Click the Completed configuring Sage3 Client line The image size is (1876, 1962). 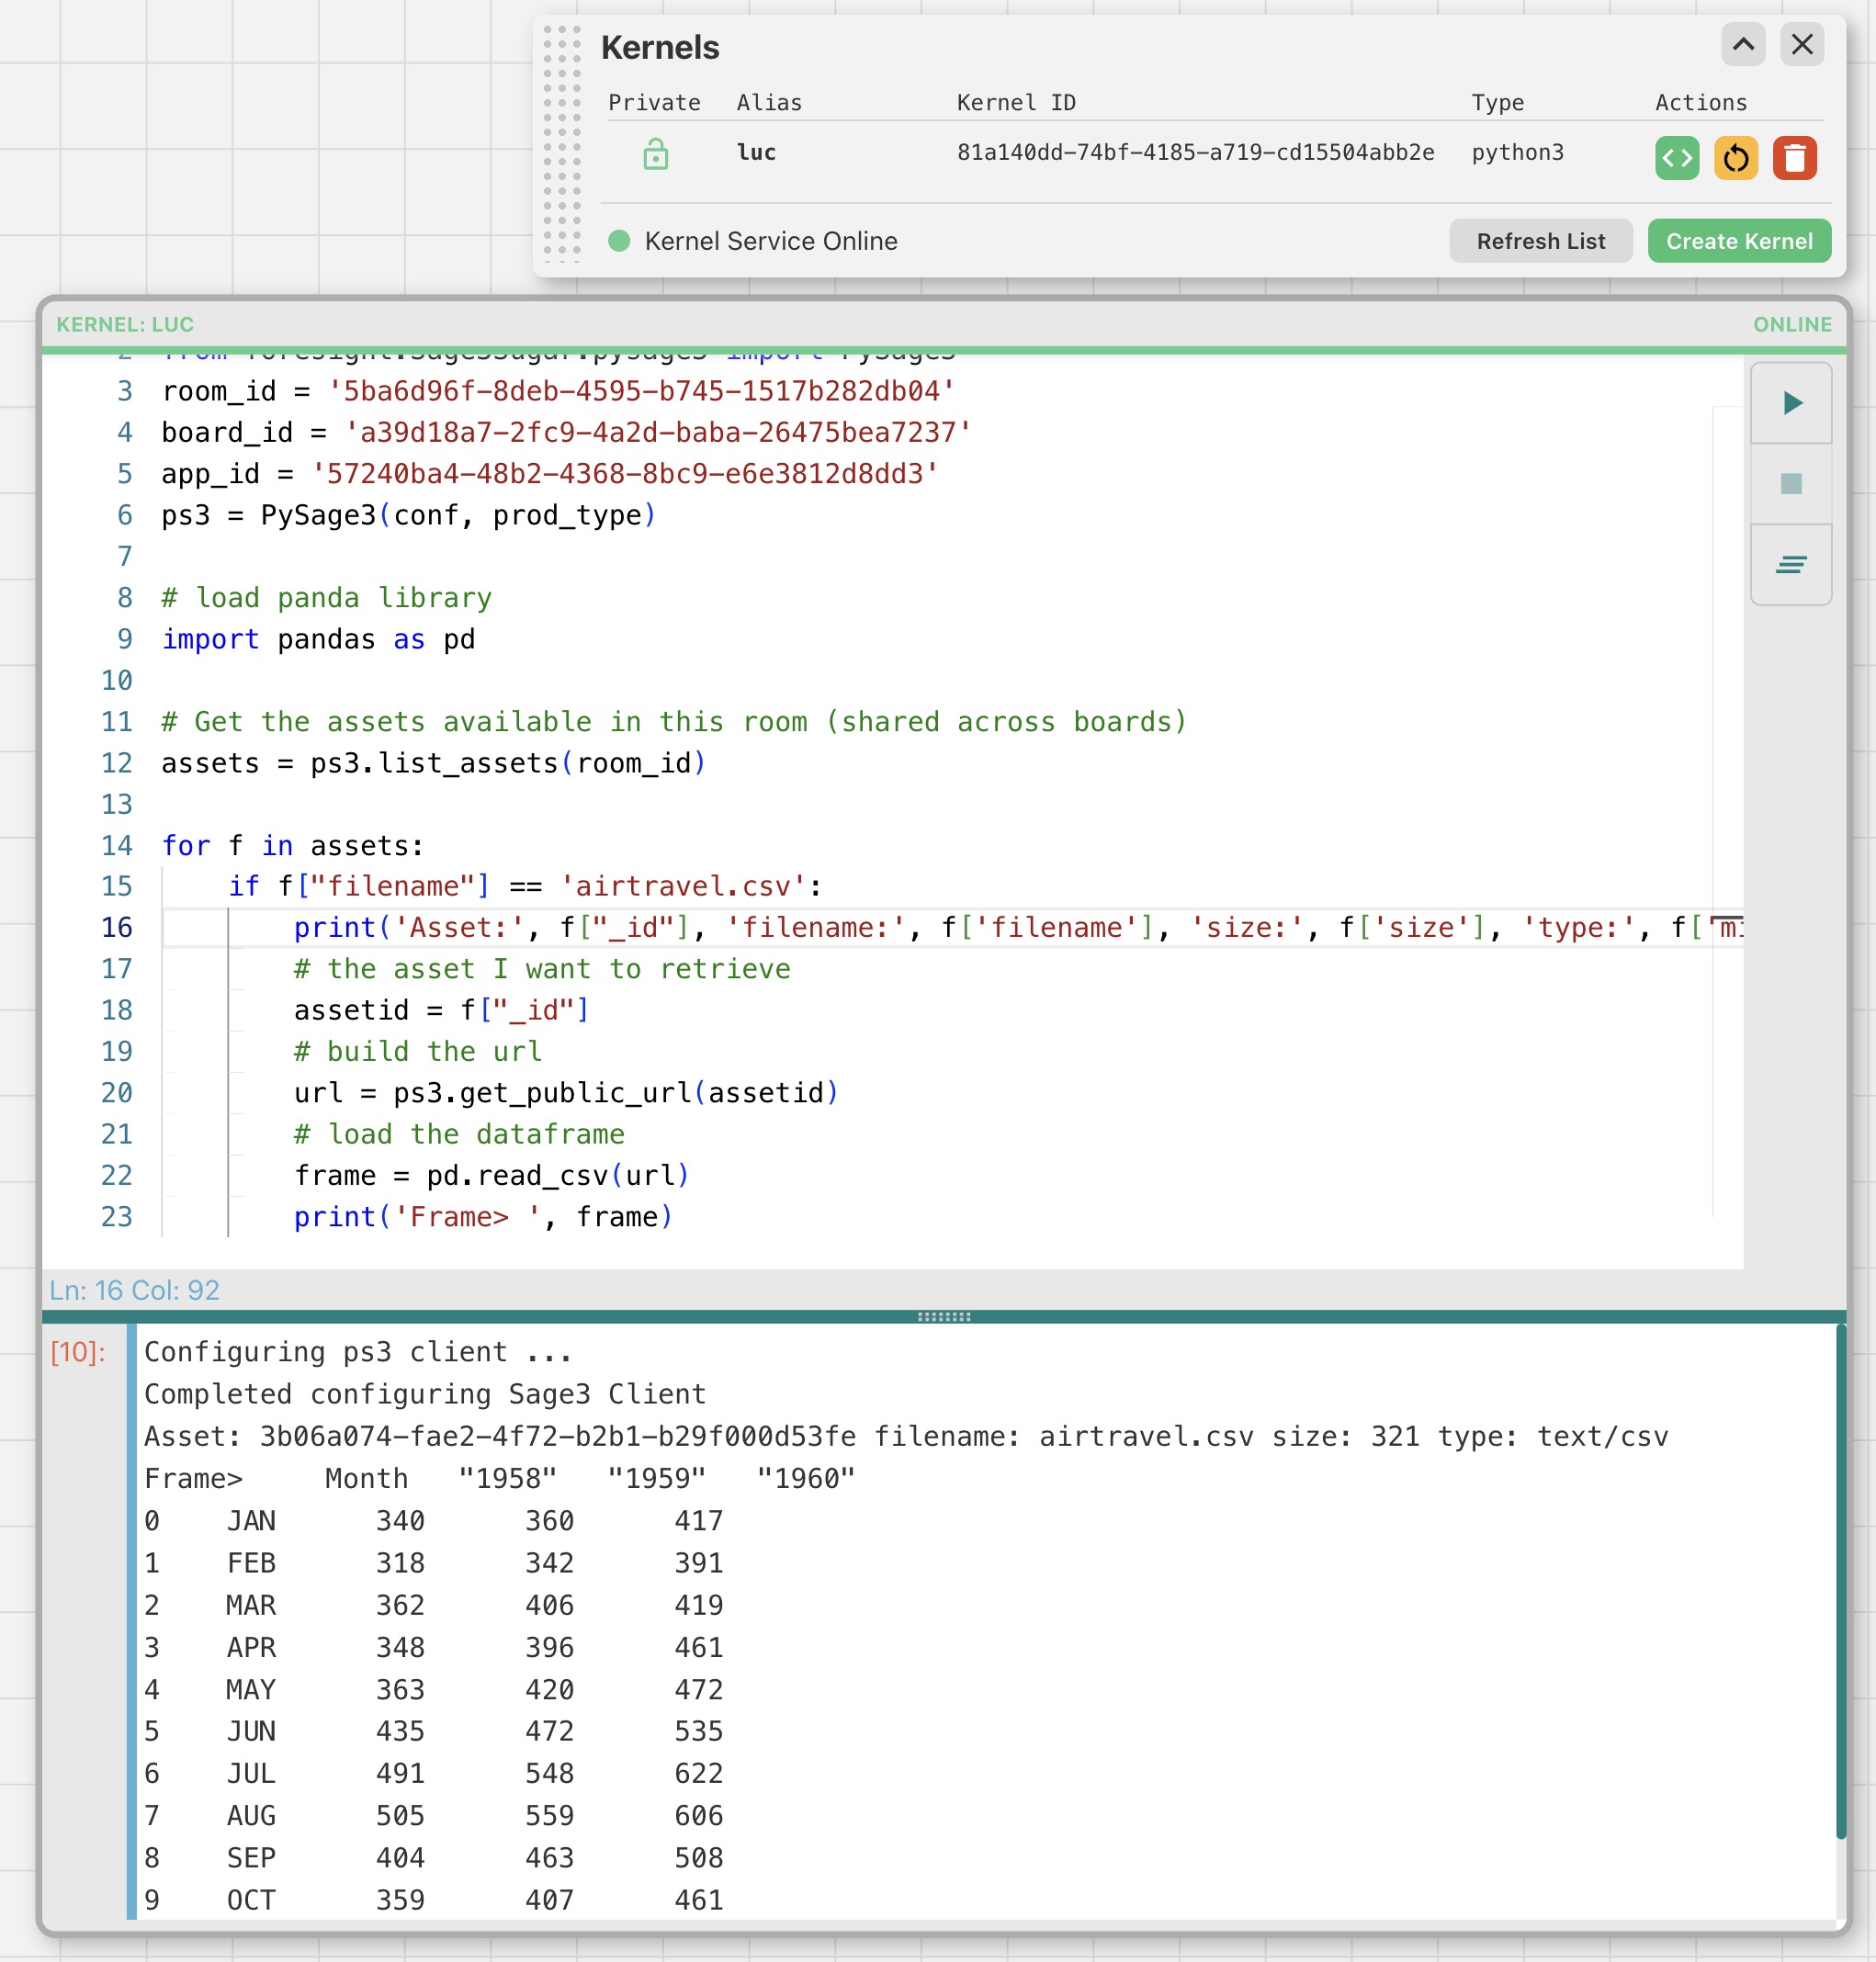tap(425, 1394)
